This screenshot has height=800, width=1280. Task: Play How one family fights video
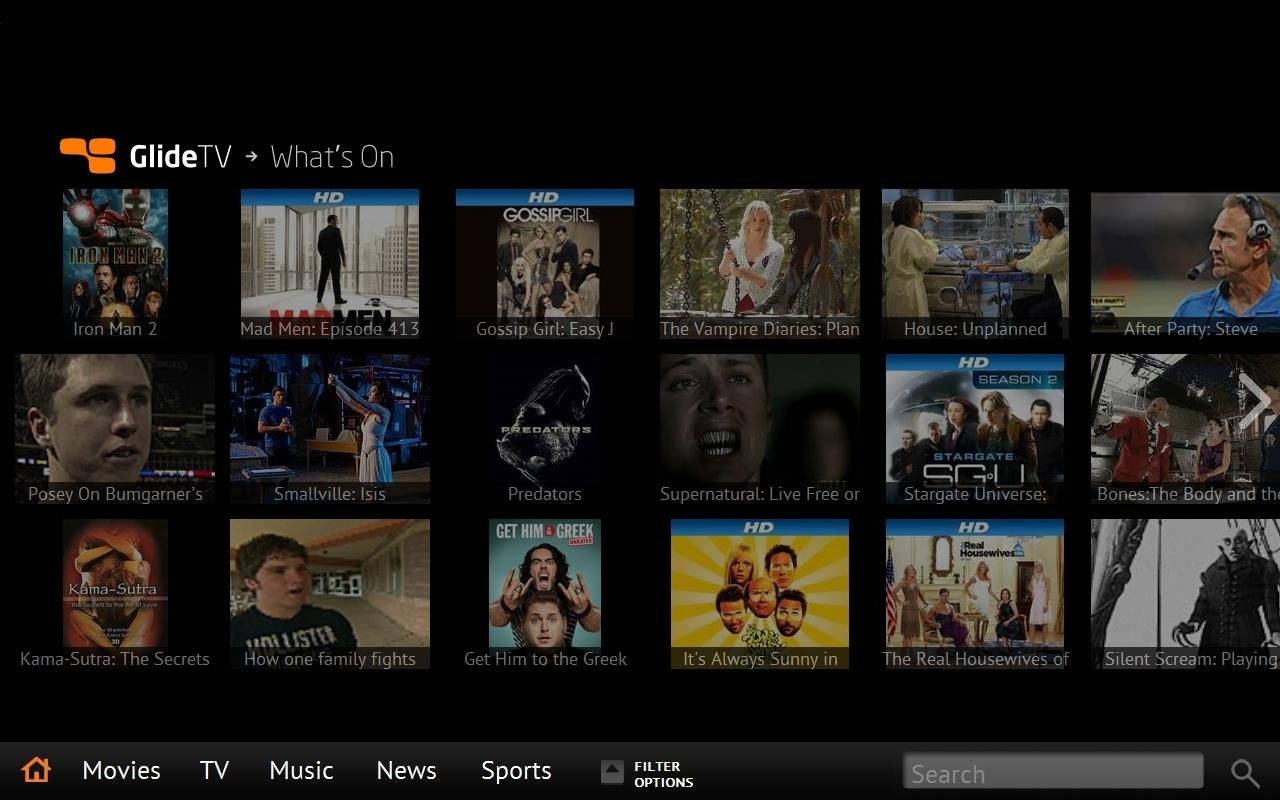[x=330, y=594]
